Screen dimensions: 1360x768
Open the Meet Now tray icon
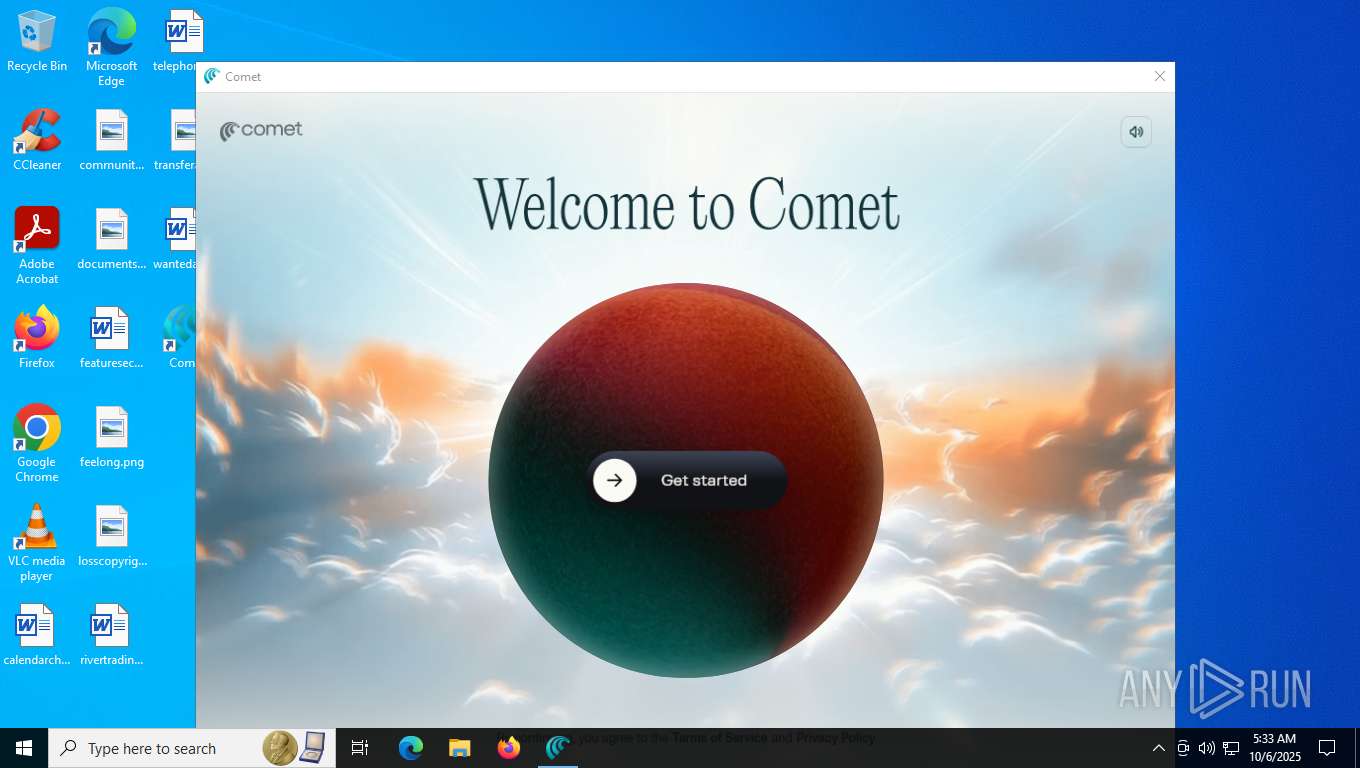(1182, 748)
